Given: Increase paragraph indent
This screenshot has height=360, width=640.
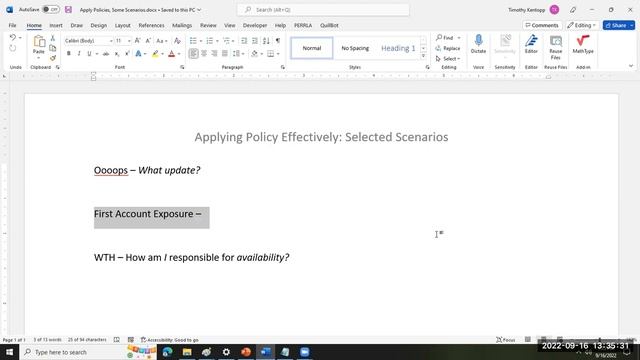Looking at the screenshot, I should tap(255, 41).
